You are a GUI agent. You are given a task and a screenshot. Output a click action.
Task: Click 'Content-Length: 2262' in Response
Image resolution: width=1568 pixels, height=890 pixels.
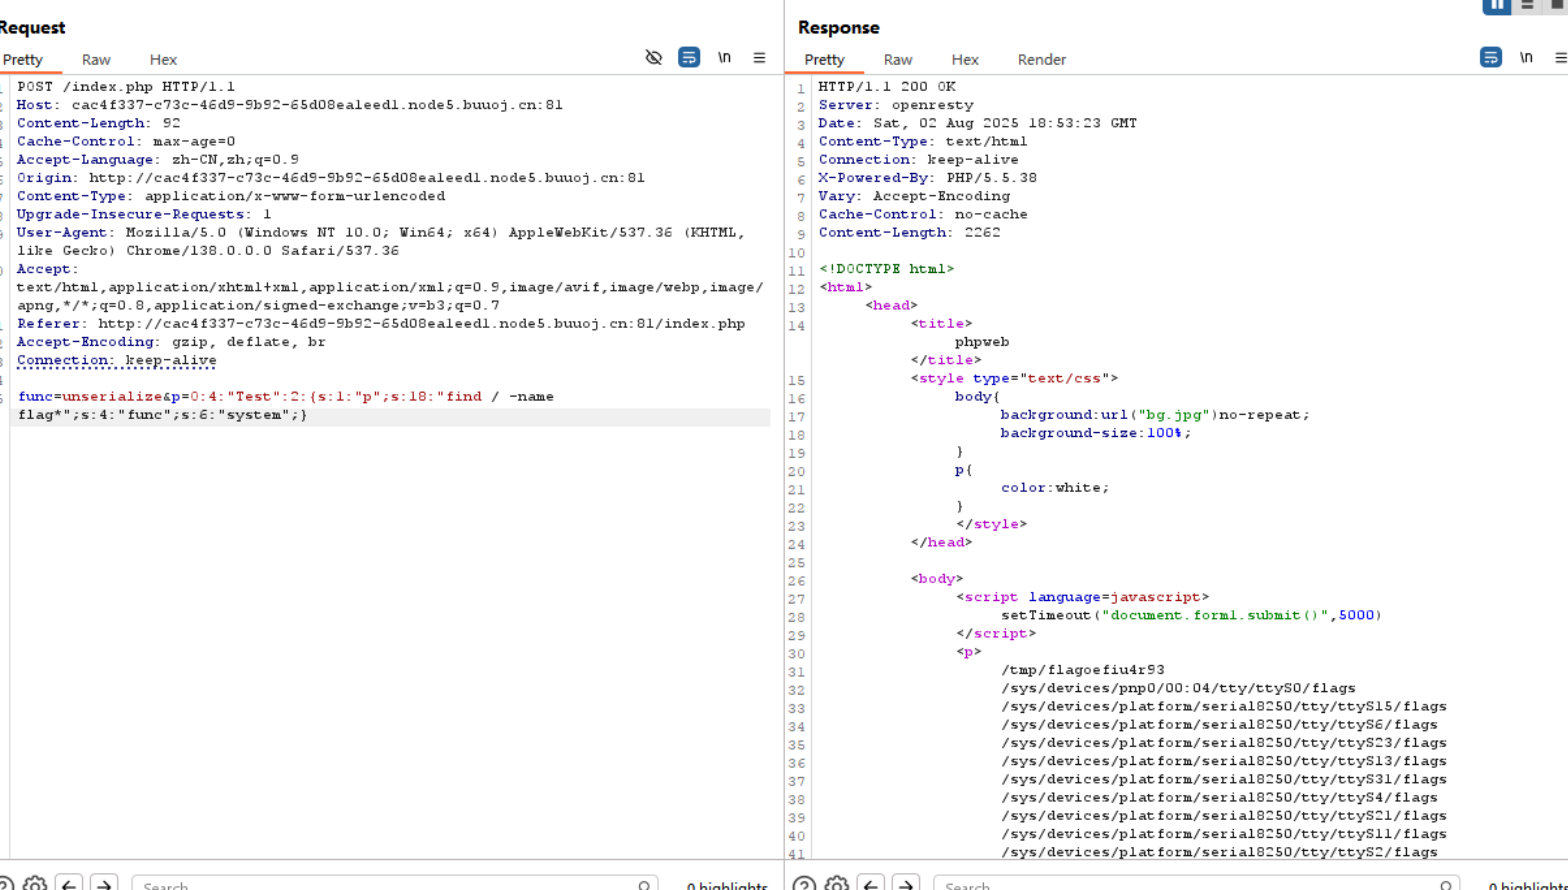[x=910, y=232]
